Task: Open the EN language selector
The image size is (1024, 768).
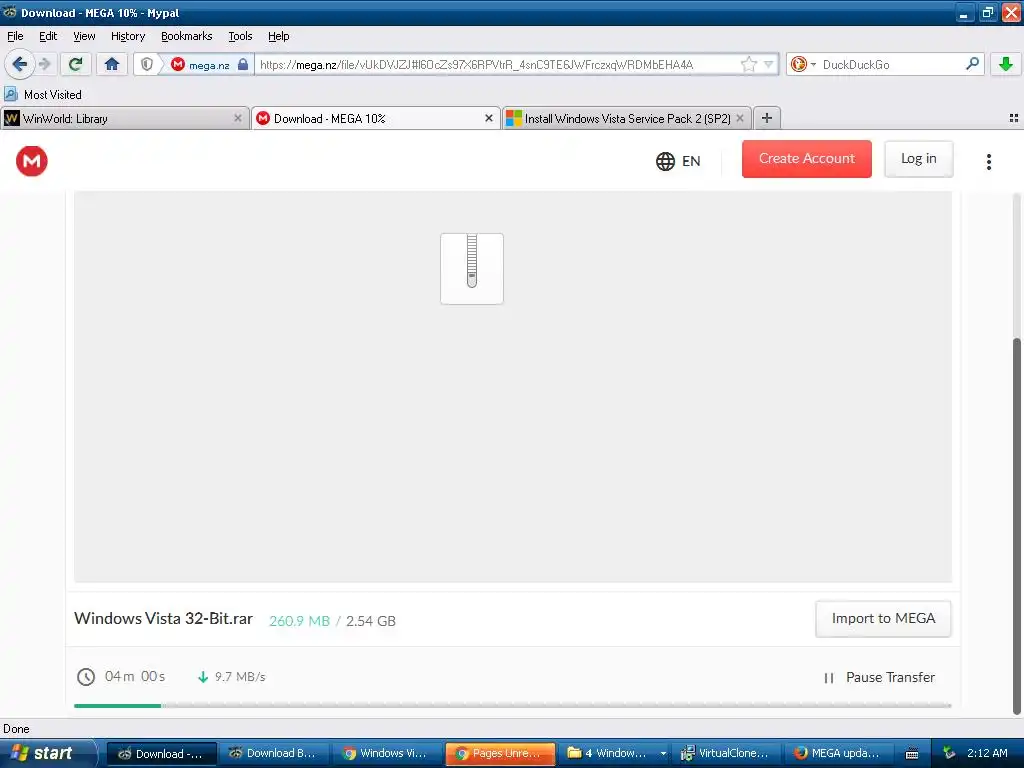Action: point(678,161)
